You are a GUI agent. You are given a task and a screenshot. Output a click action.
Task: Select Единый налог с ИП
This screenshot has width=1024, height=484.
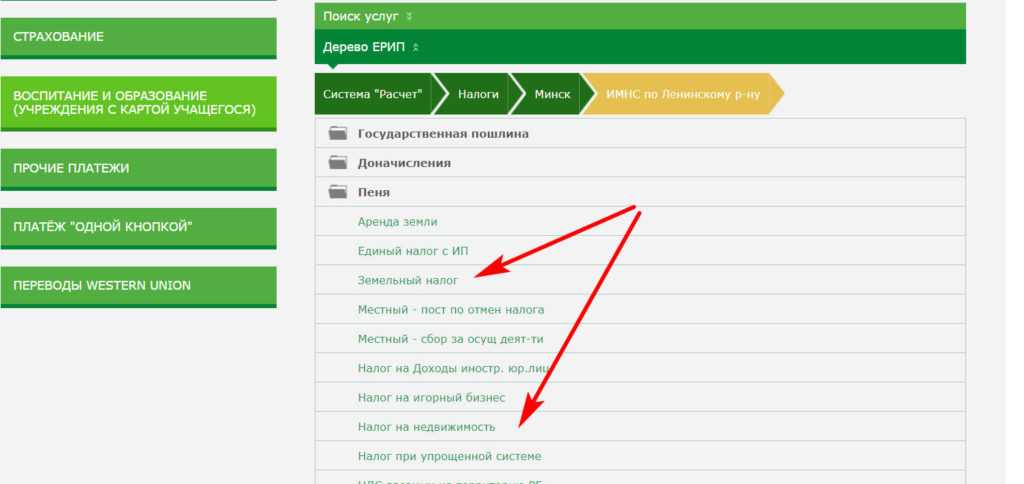click(x=413, y=250)
